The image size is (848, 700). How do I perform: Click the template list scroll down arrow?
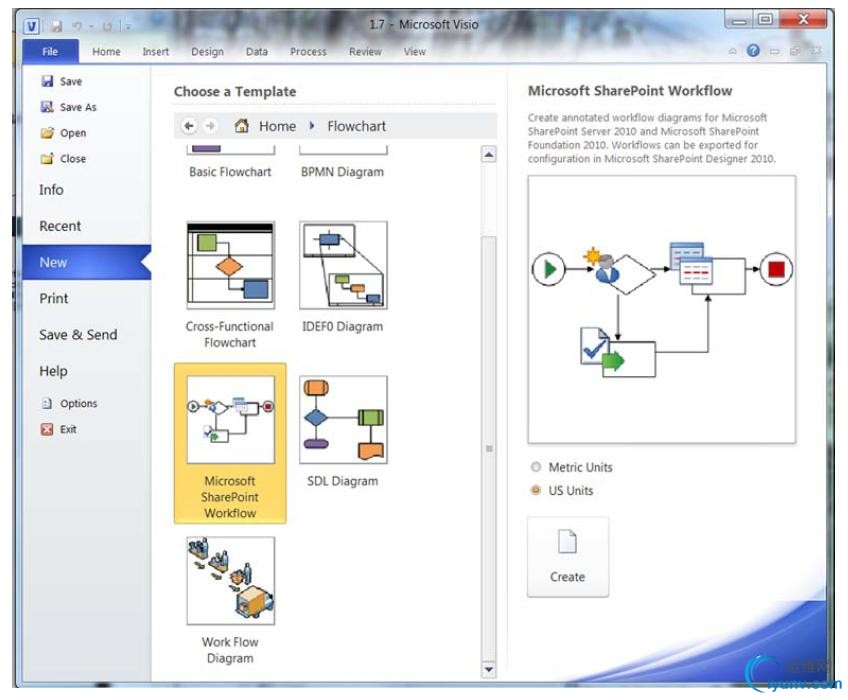pyautogui.click(x=488, y=669)
